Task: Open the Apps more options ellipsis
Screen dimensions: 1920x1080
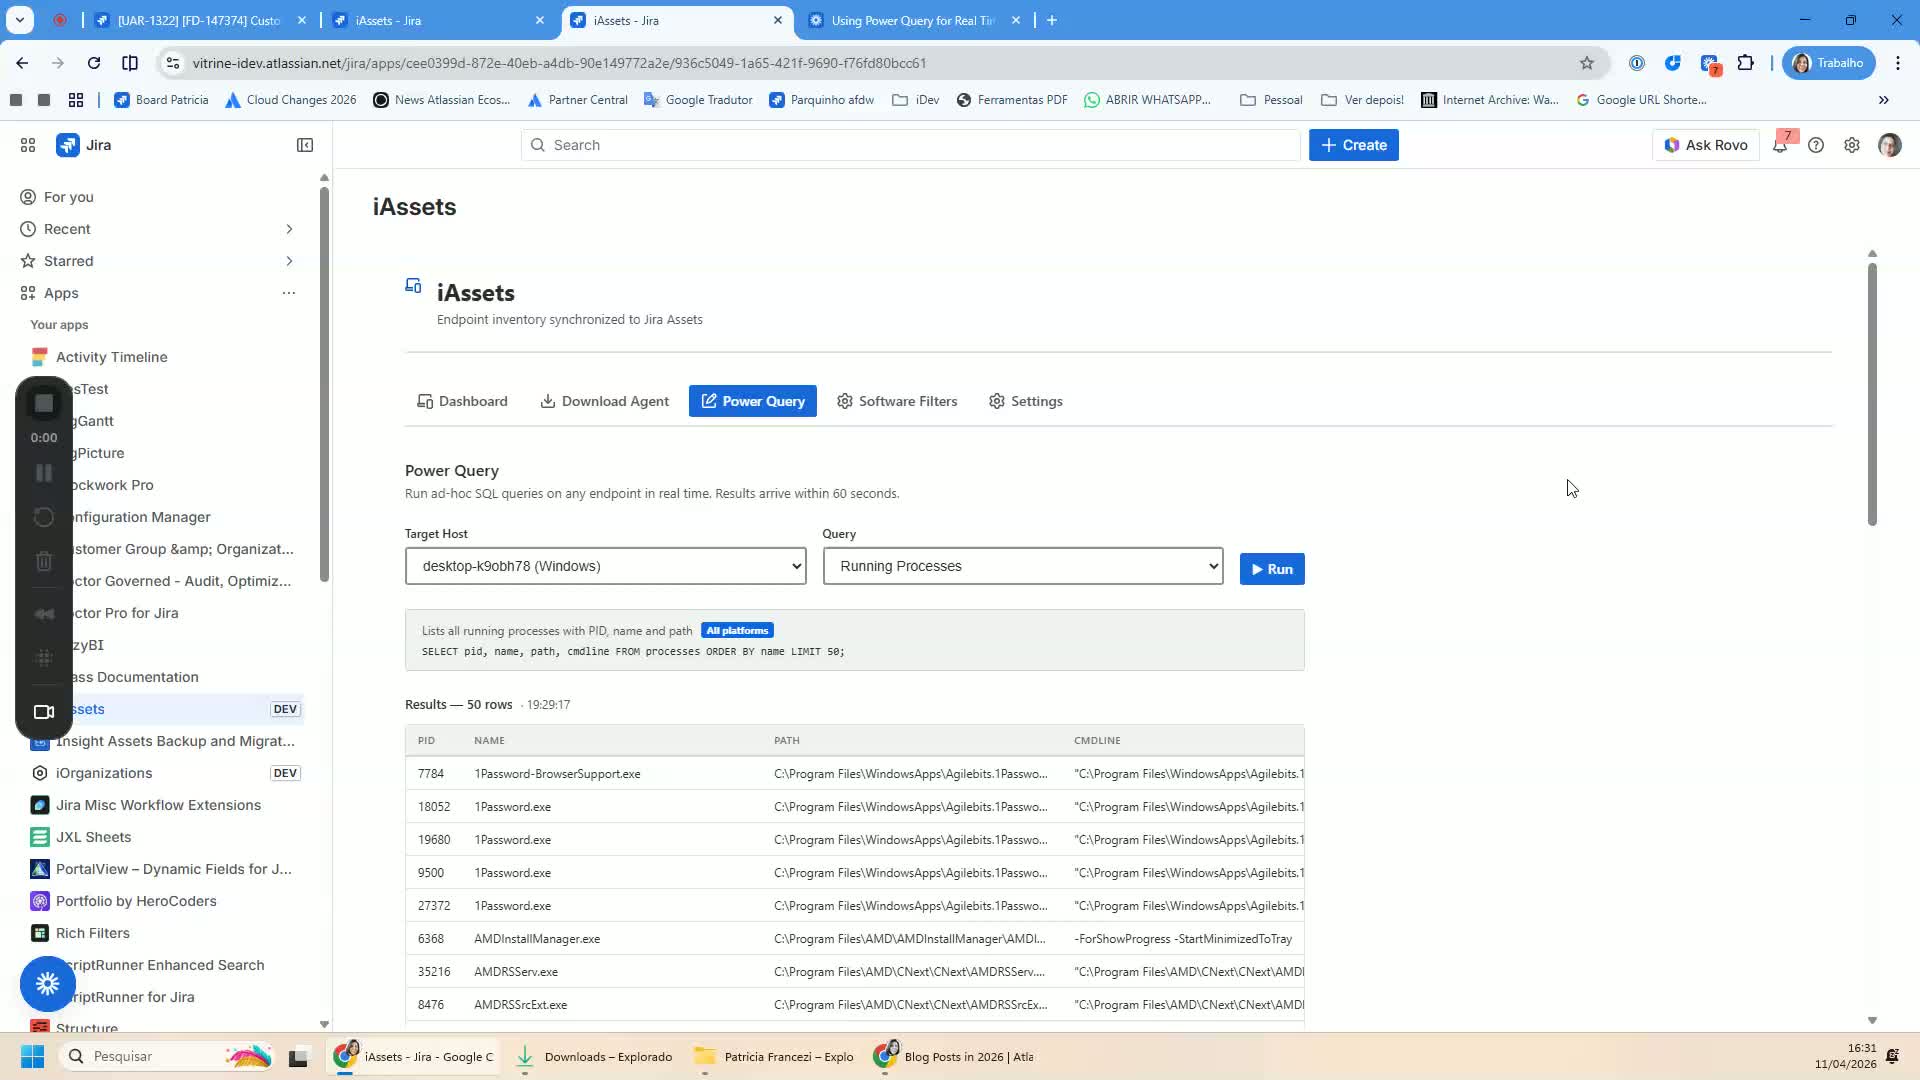Action: point(289,293)
